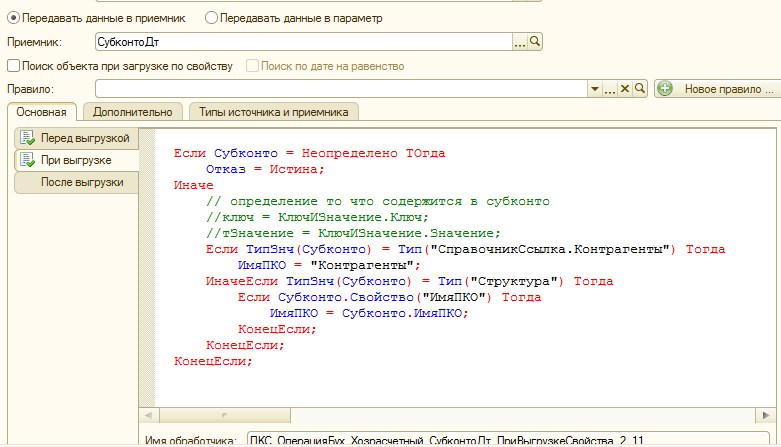Click 'Имя обработчика' input field
Screen dimensions: 781x447
(x=508, y=440)
